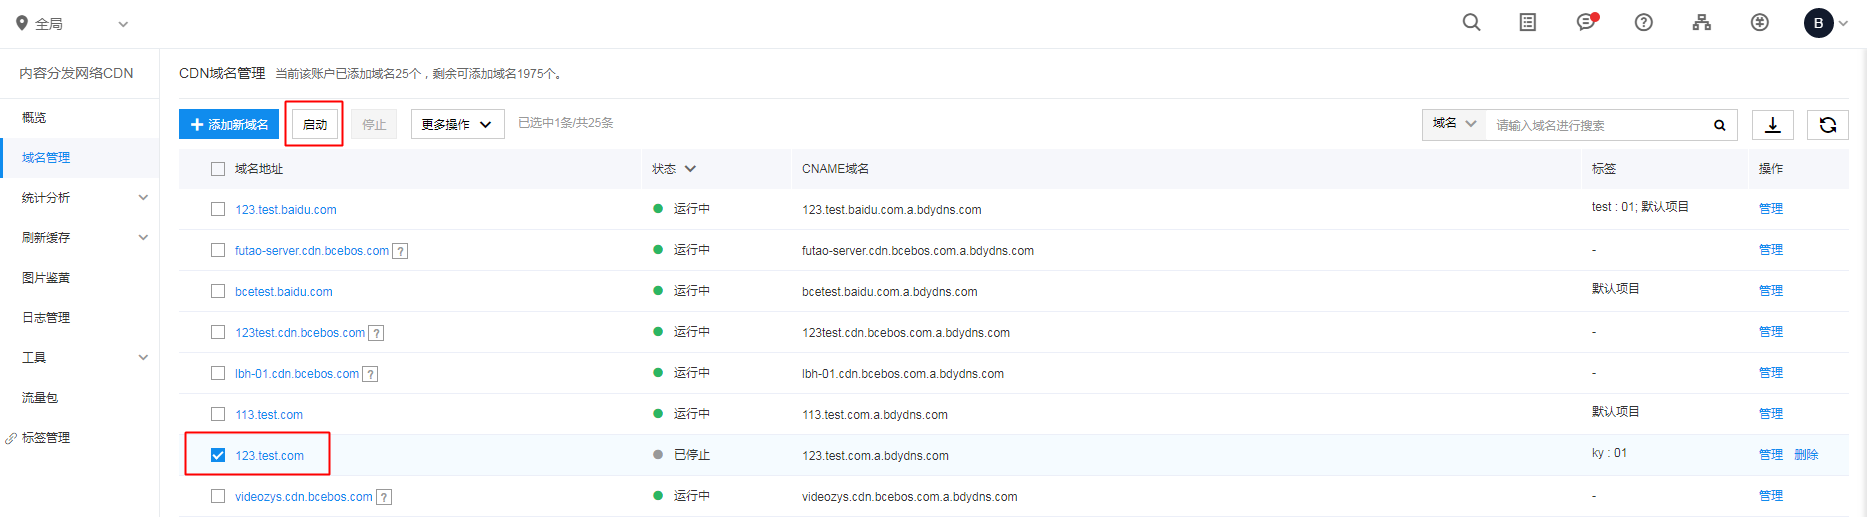Open the 更多操作 dropdown
The height and width of the screenshot is (517, 1867).
pyautogui.click(x=457, y=125)
